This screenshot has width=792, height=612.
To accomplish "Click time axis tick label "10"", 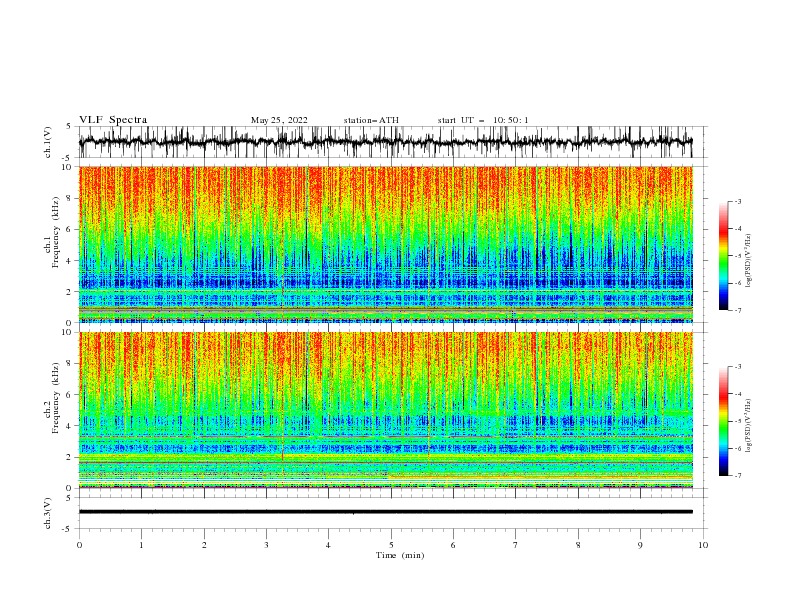I will pos(703,545).
